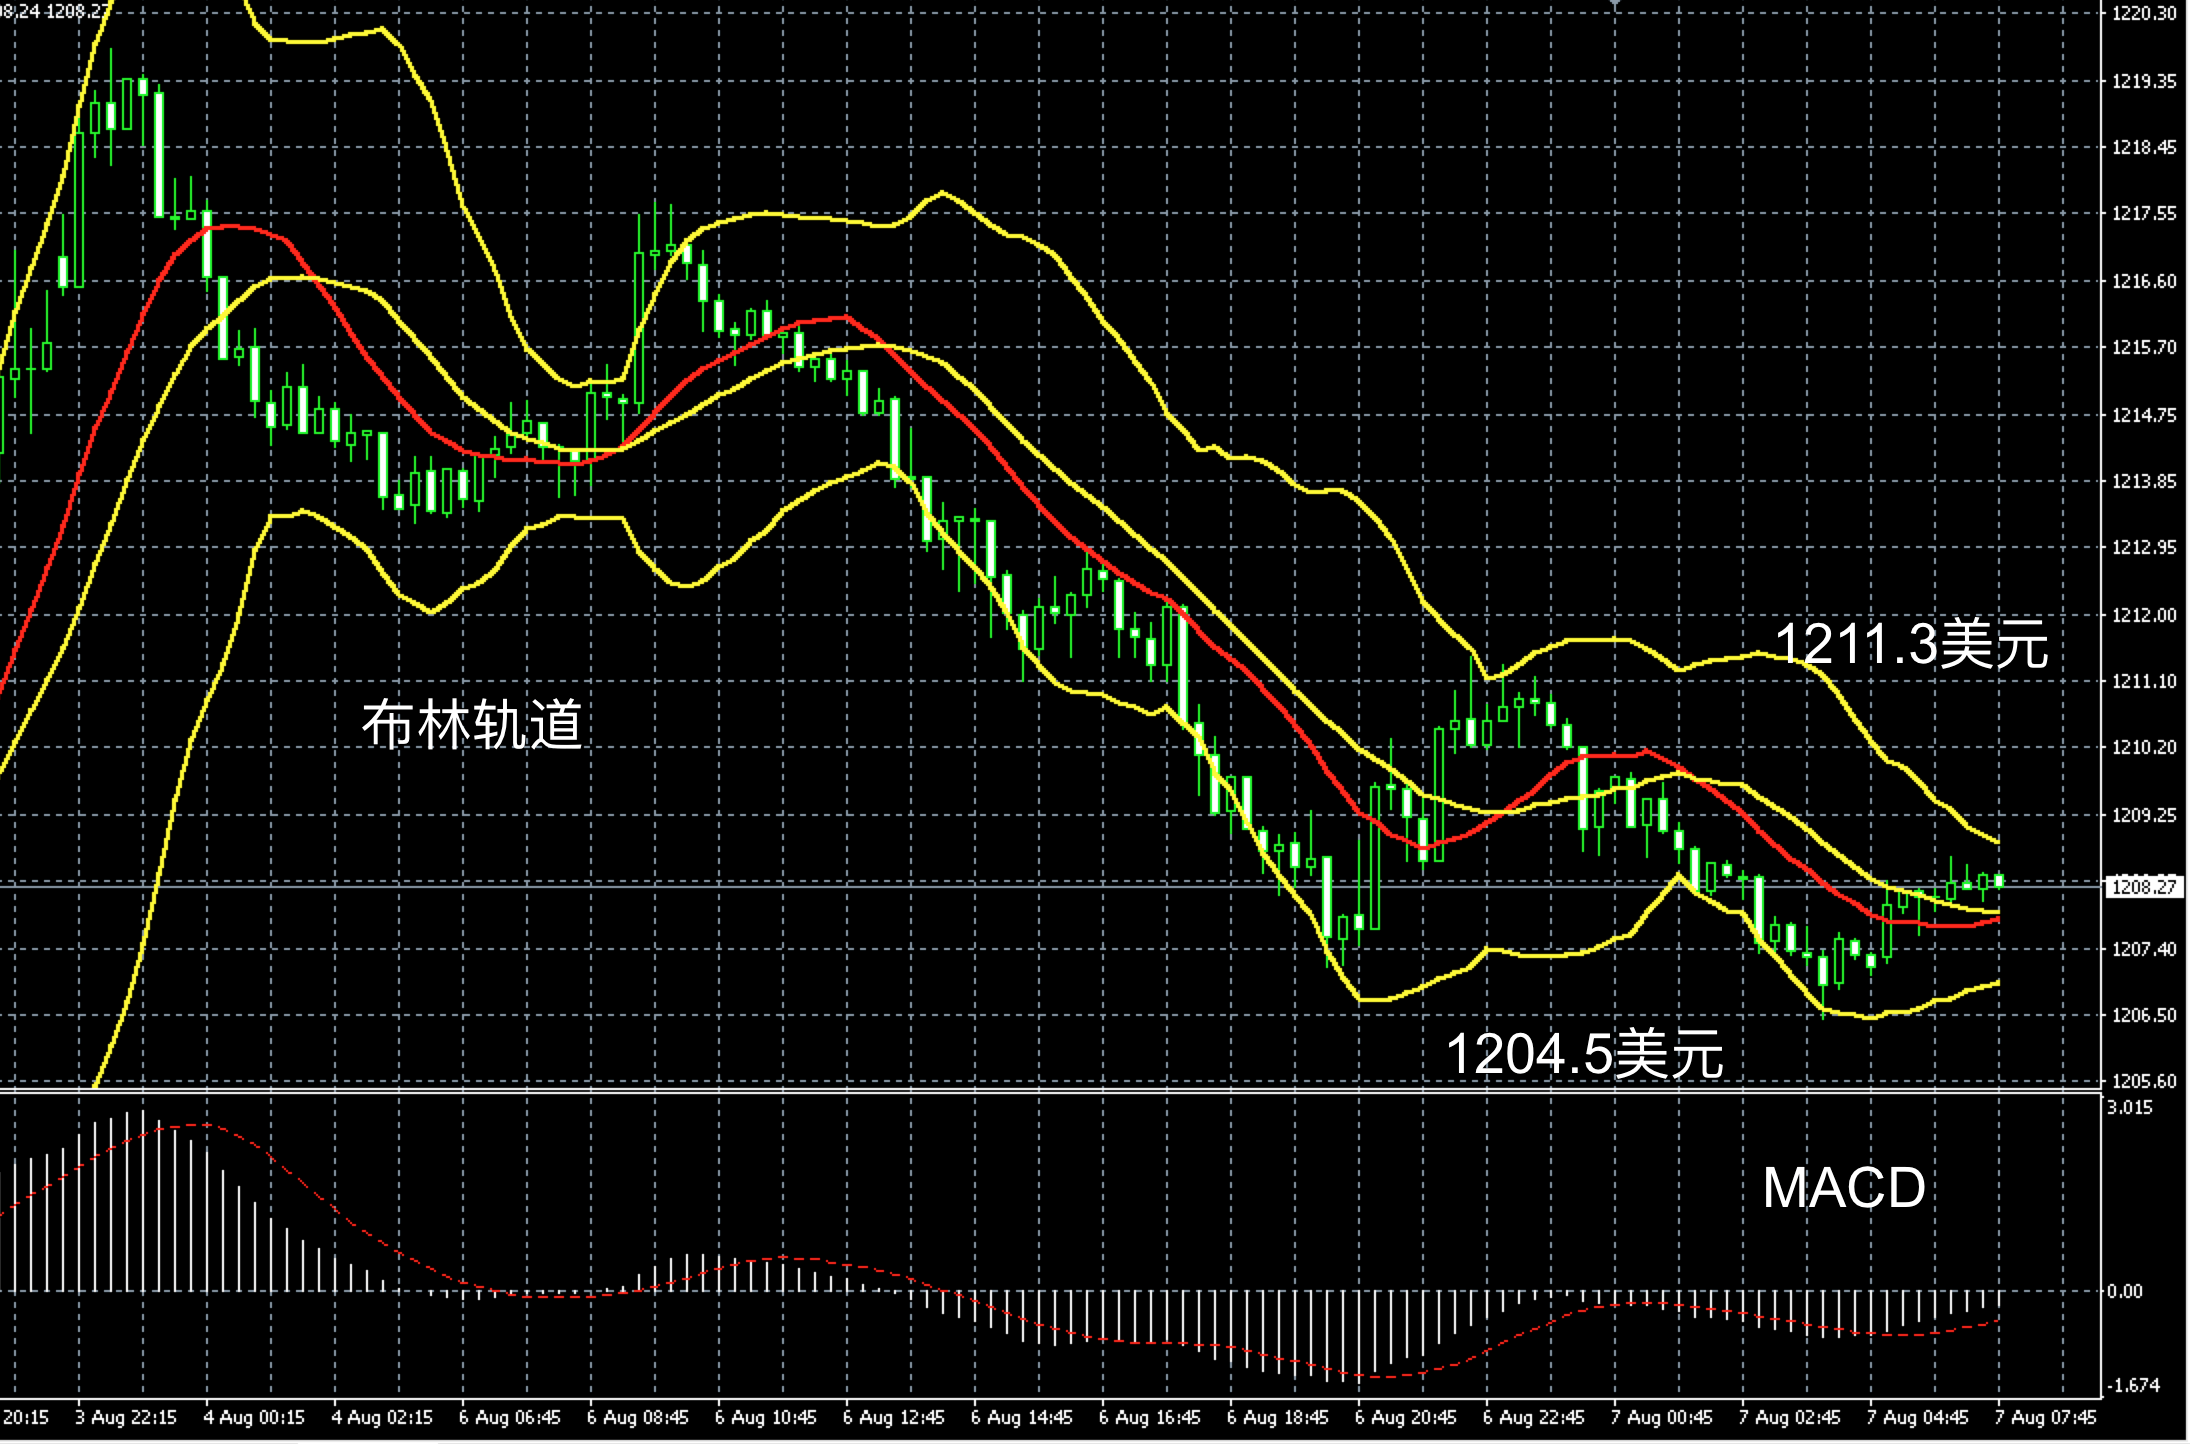This screenshot has height=1444, width=2190.
Task: Click the latest candlestick at chart's right edge
Action: point(1998,880)
